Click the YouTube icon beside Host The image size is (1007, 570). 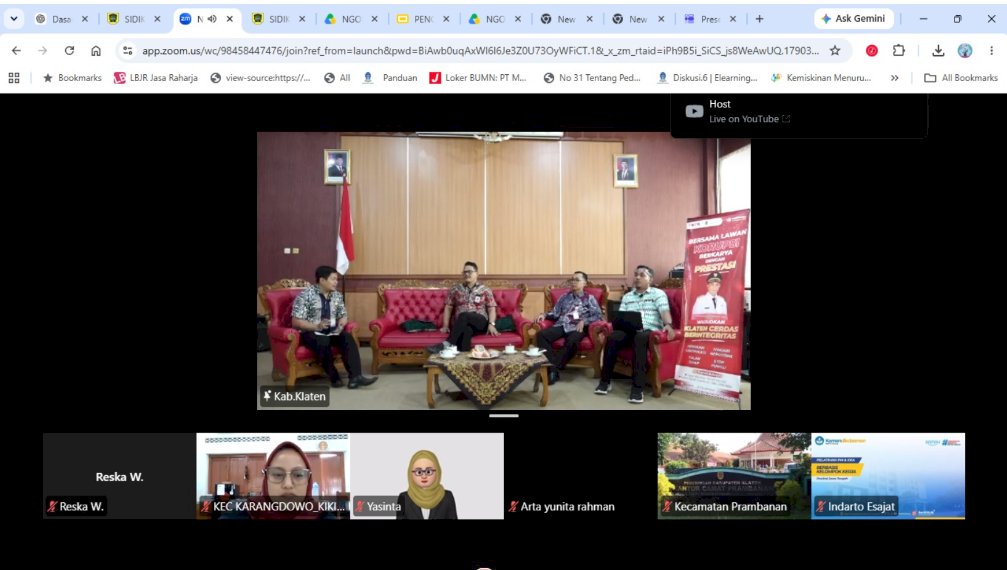click(x=694, y=112)
